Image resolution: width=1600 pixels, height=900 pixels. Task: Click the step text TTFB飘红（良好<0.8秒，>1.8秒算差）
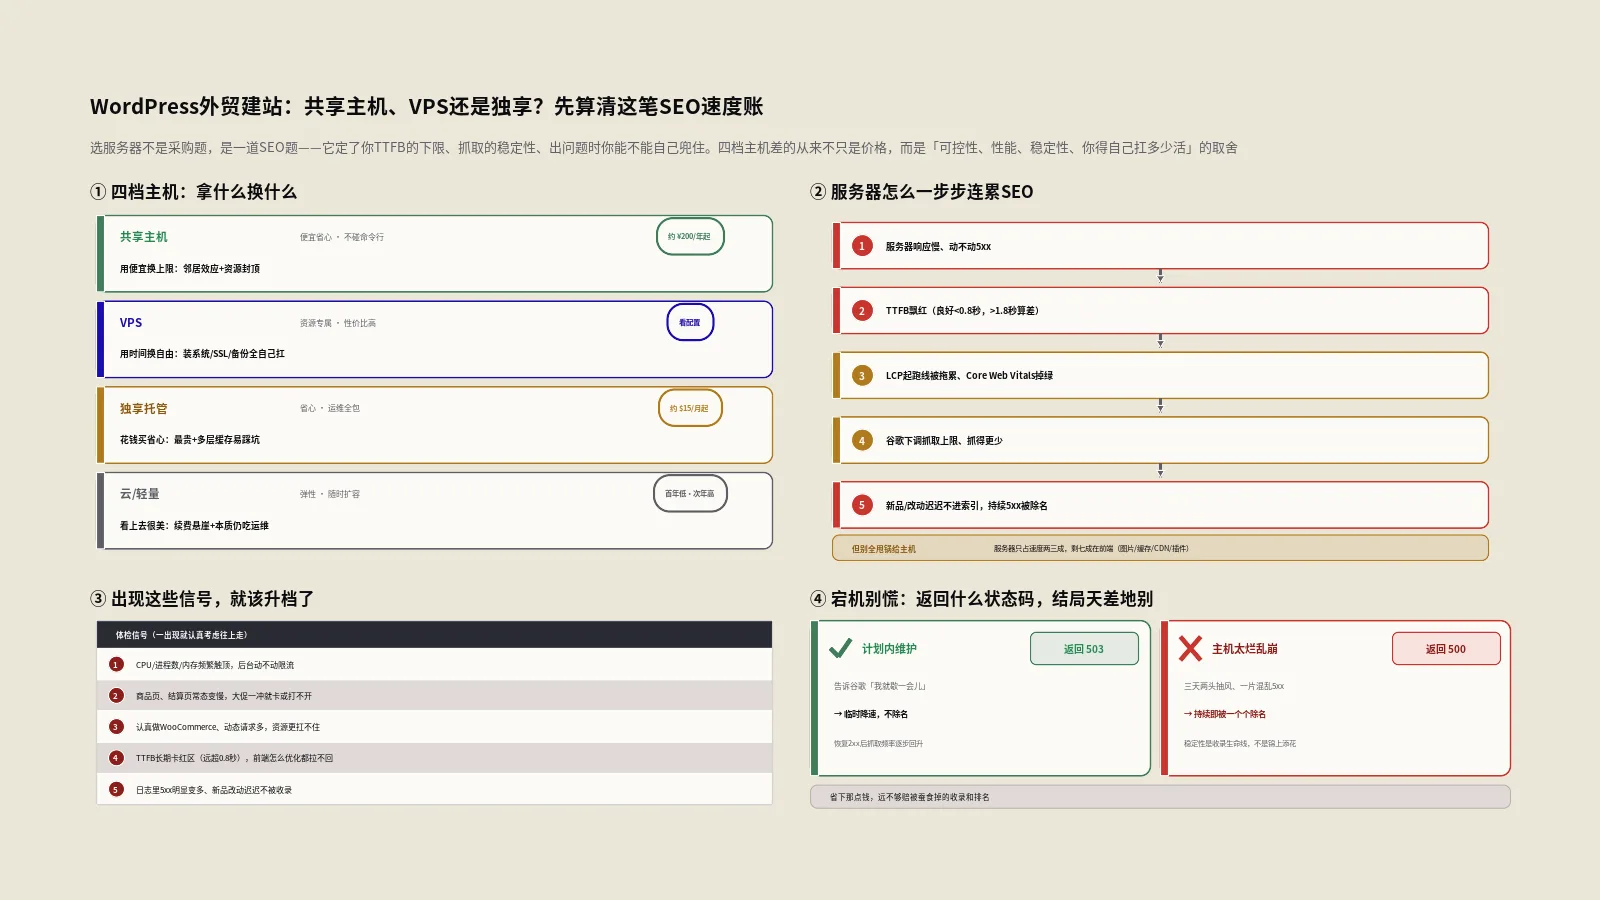pos(962,311)
